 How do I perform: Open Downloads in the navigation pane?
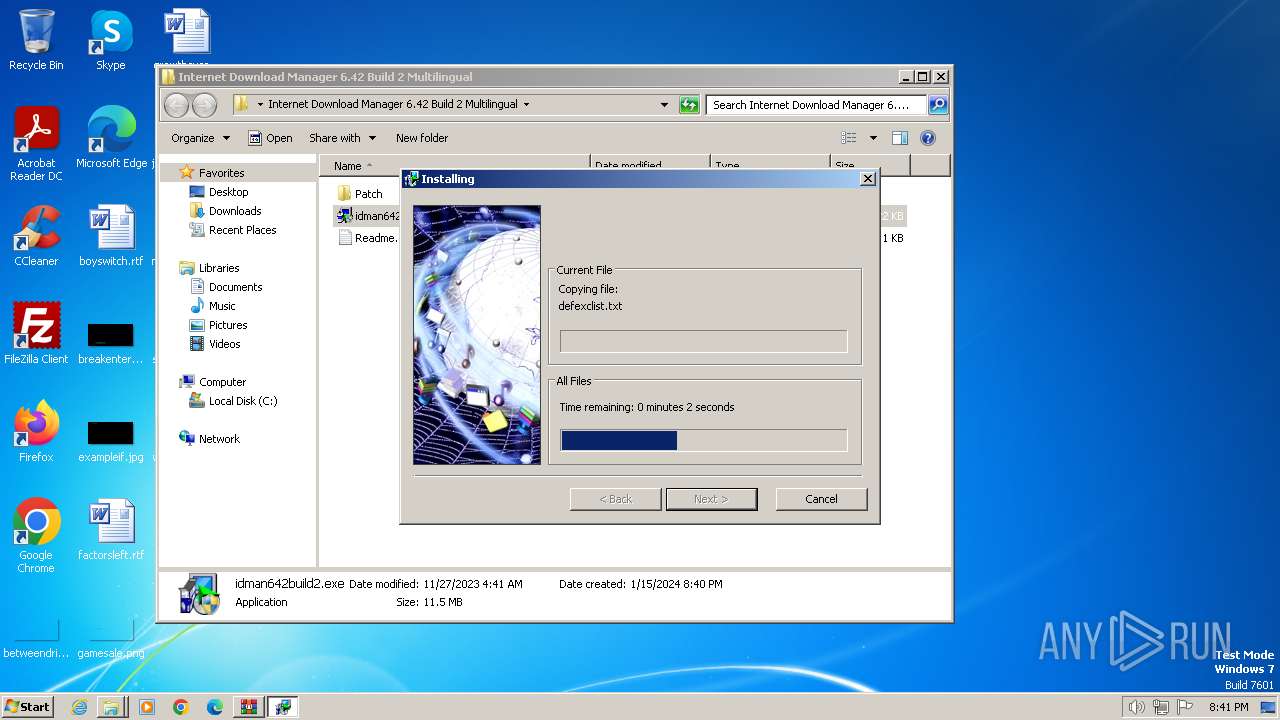pyautogui.click(x=235, y=211)
